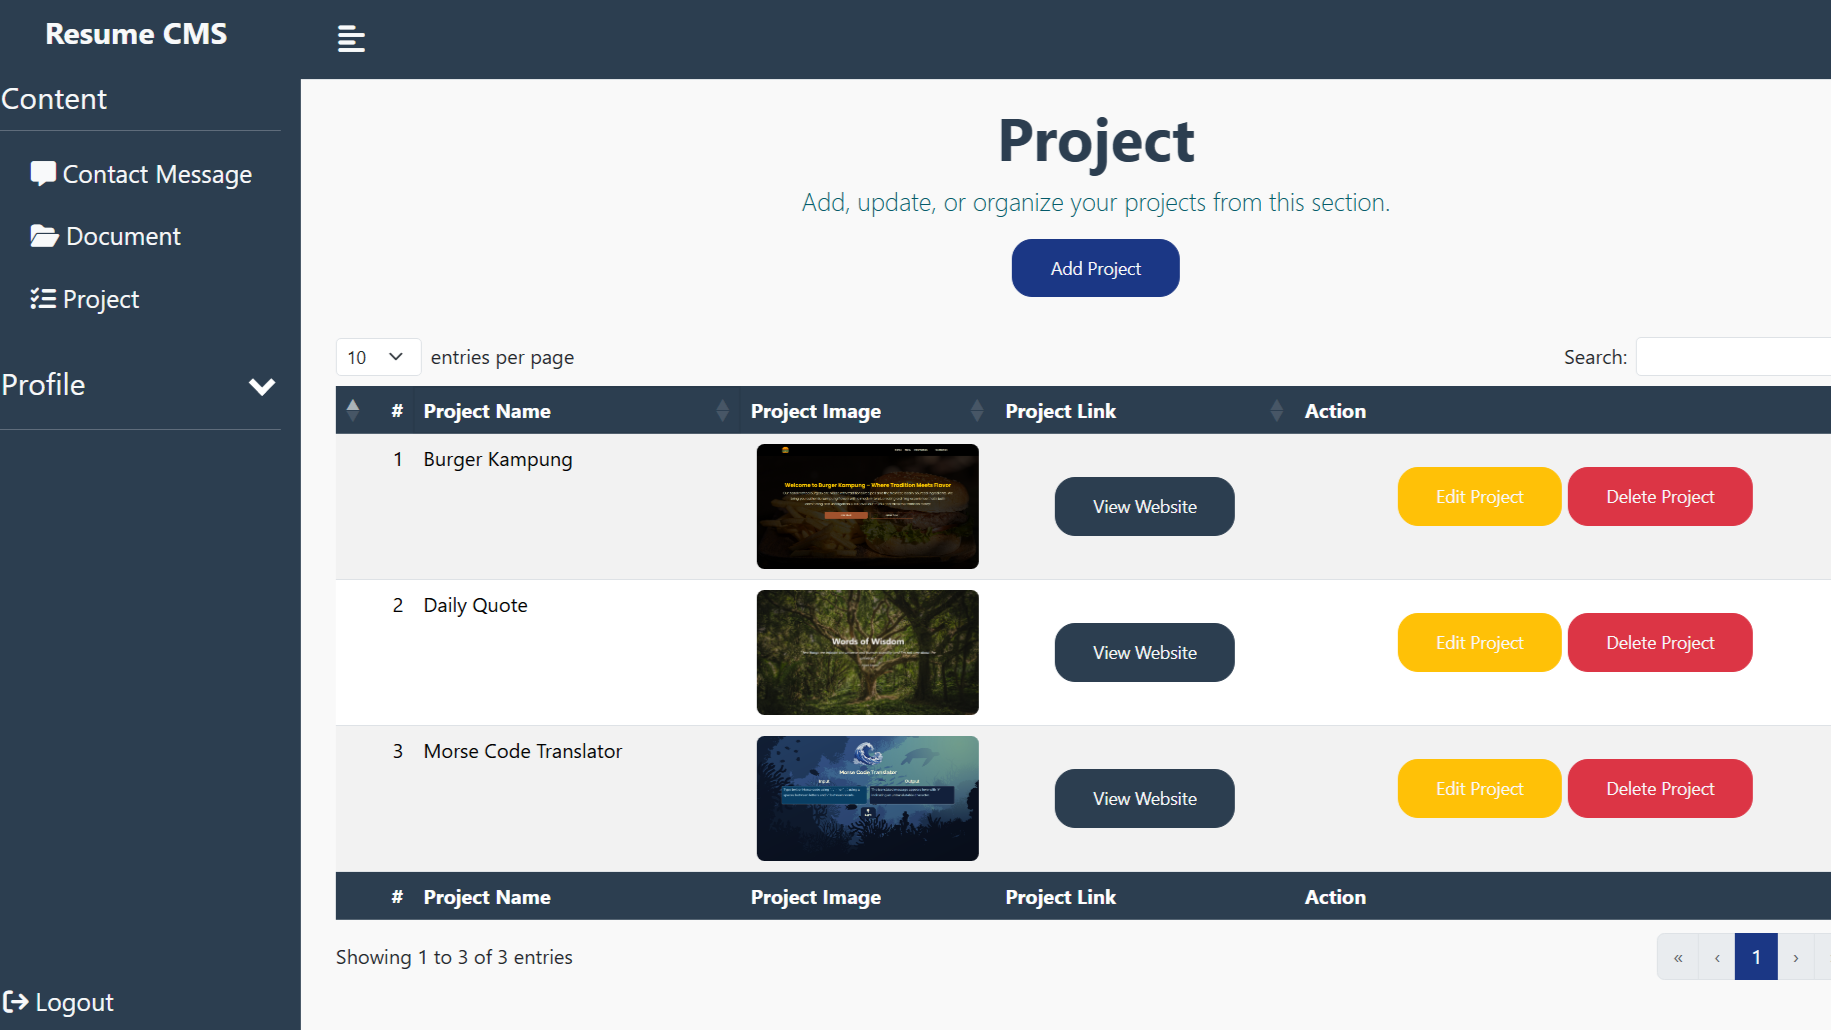Delete the Morse Code Translator project
This screenshot has width=1831, height=1030.
1659,788
